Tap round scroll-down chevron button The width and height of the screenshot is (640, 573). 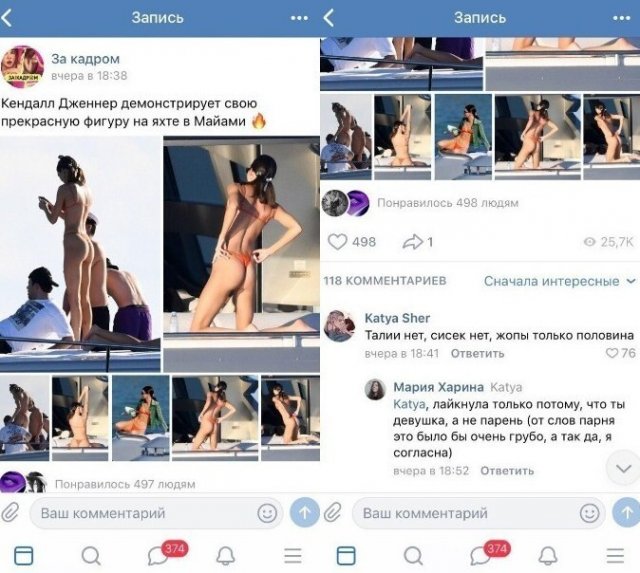623,468
